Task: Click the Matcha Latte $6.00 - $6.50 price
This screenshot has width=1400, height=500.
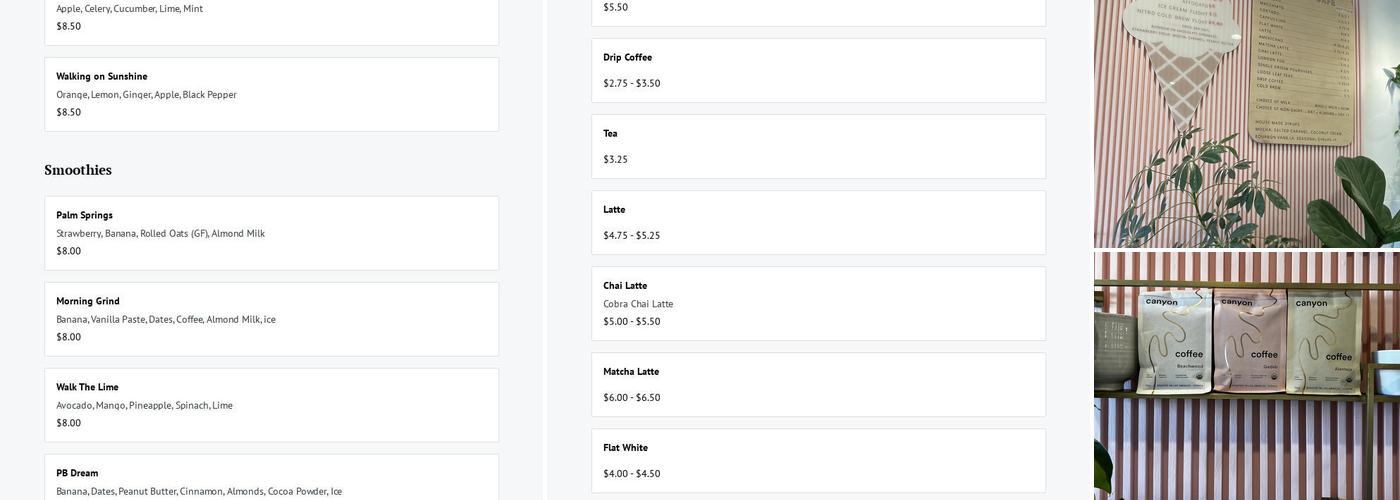Action: click(631, 398)
